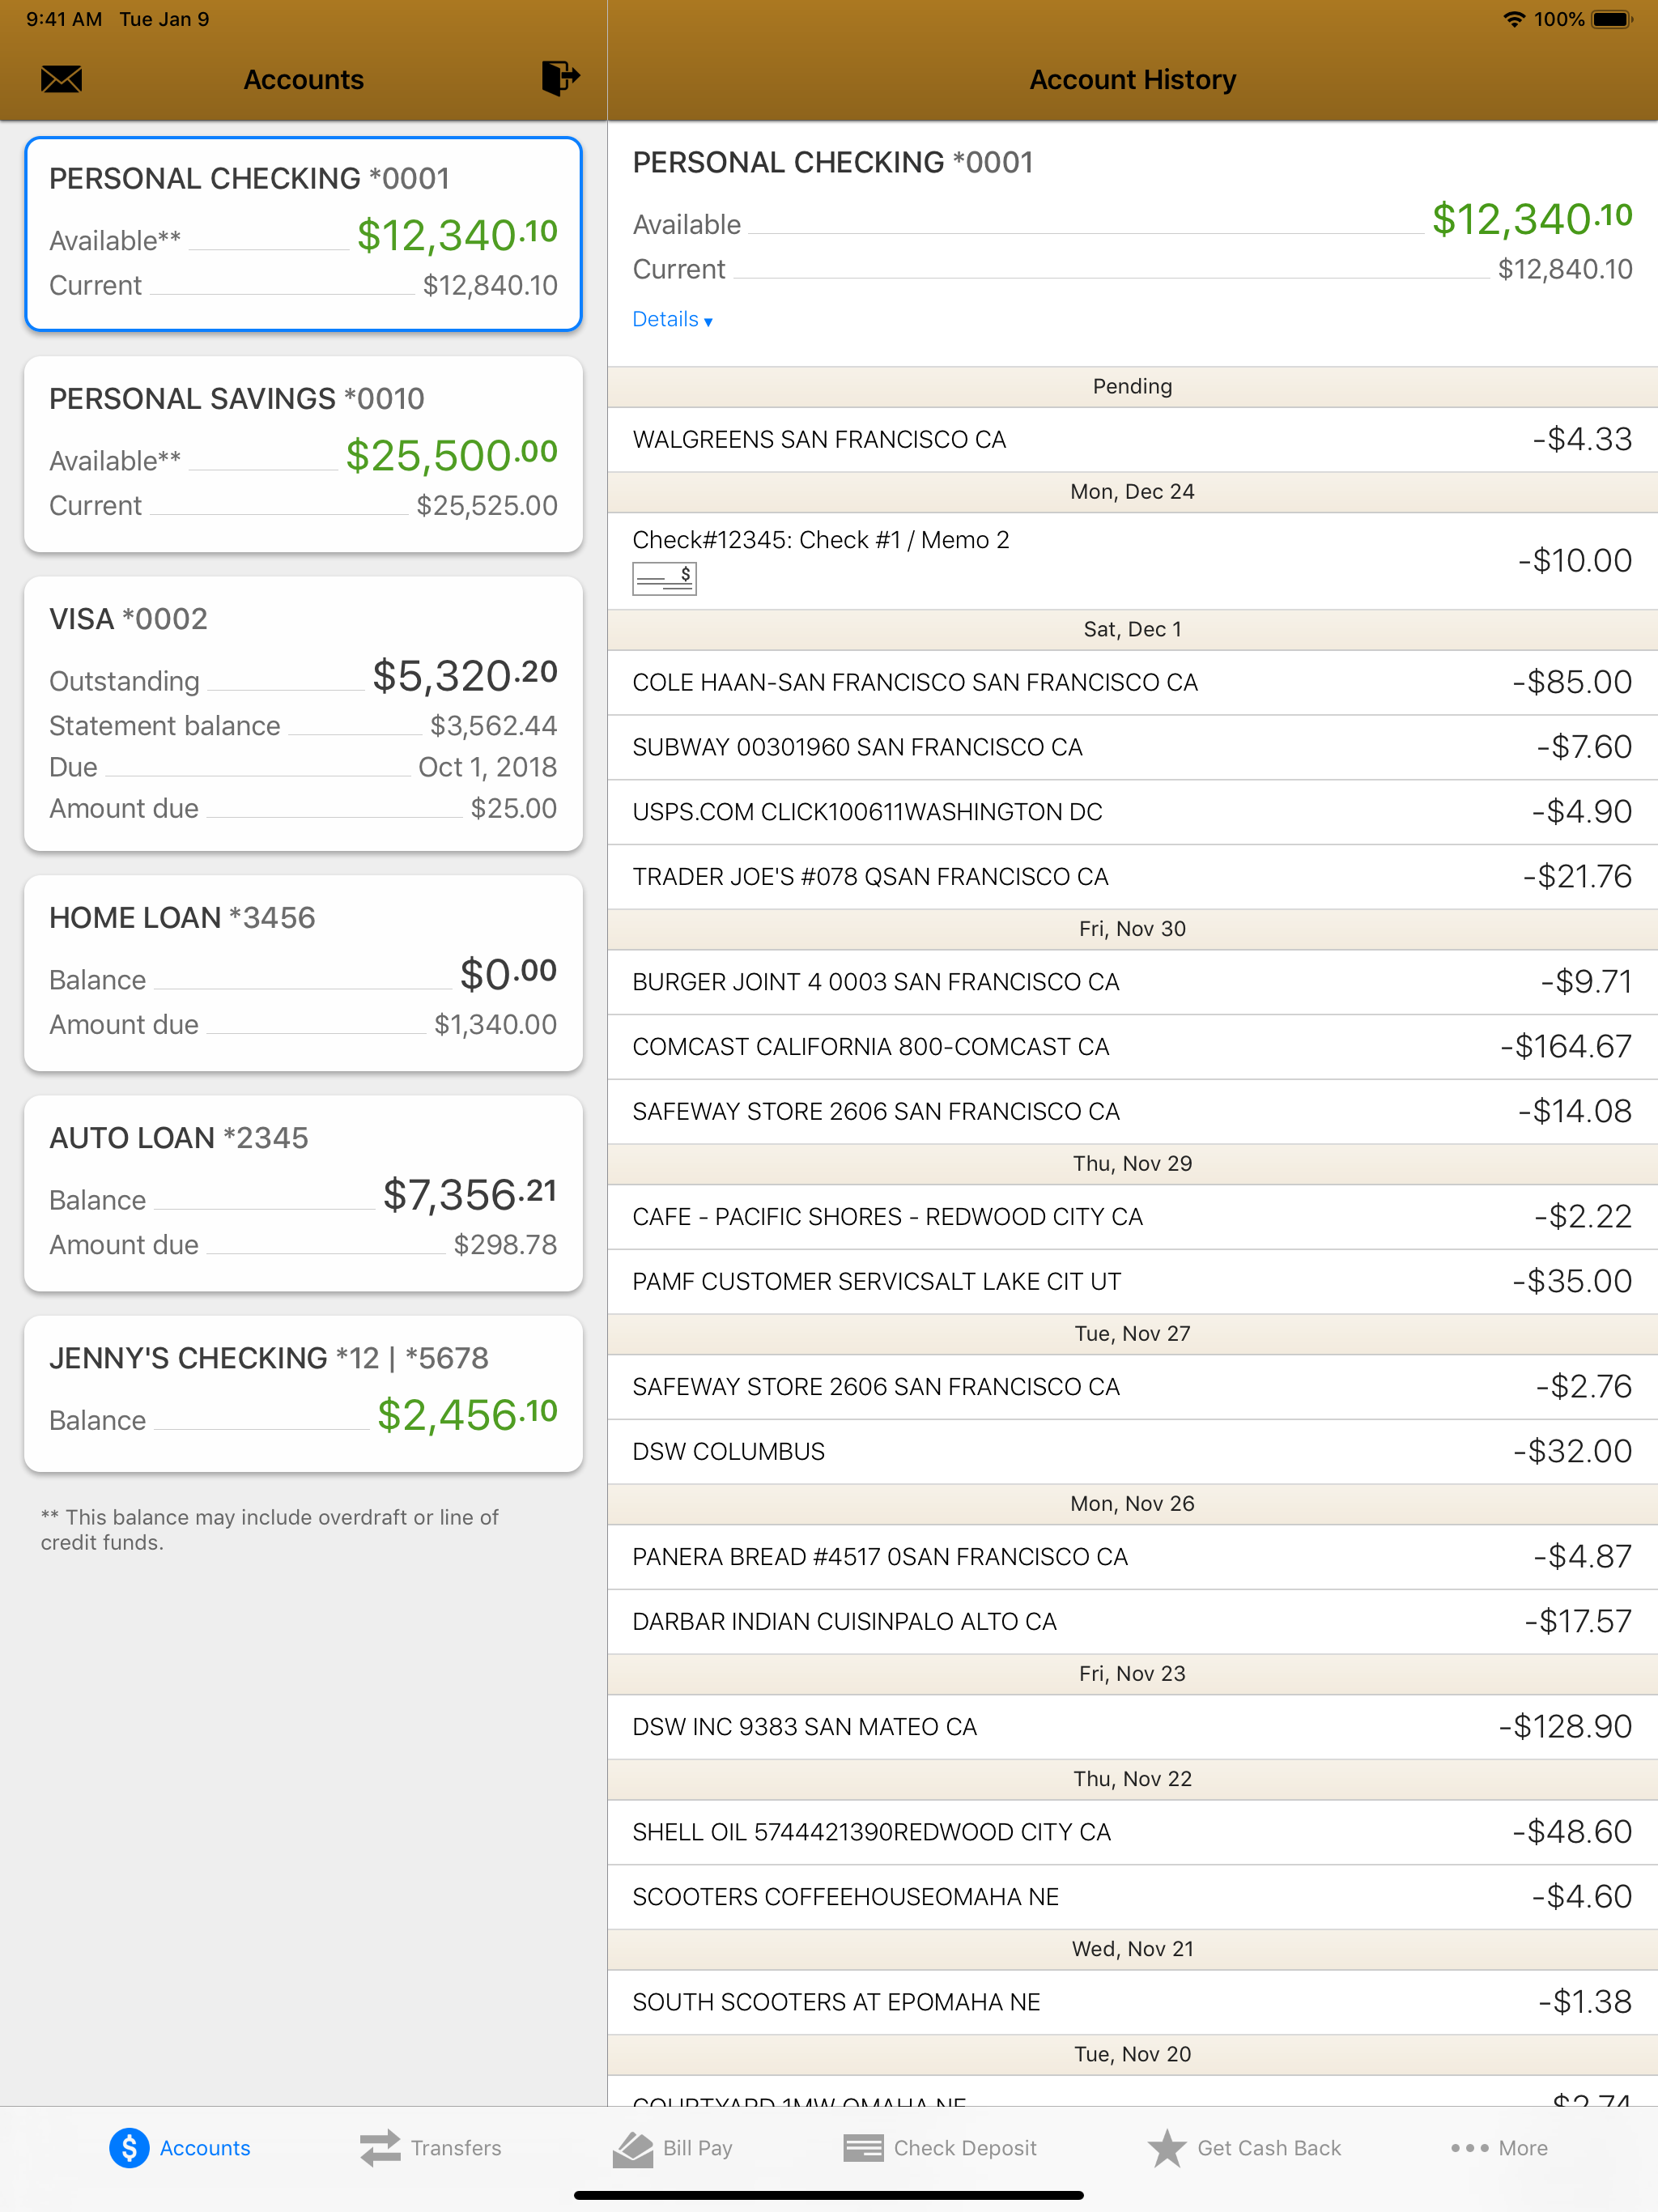Open the Bill Pay icon
The height and width of the screenshot is (2212, 1658).
(x=632, y=2147)
